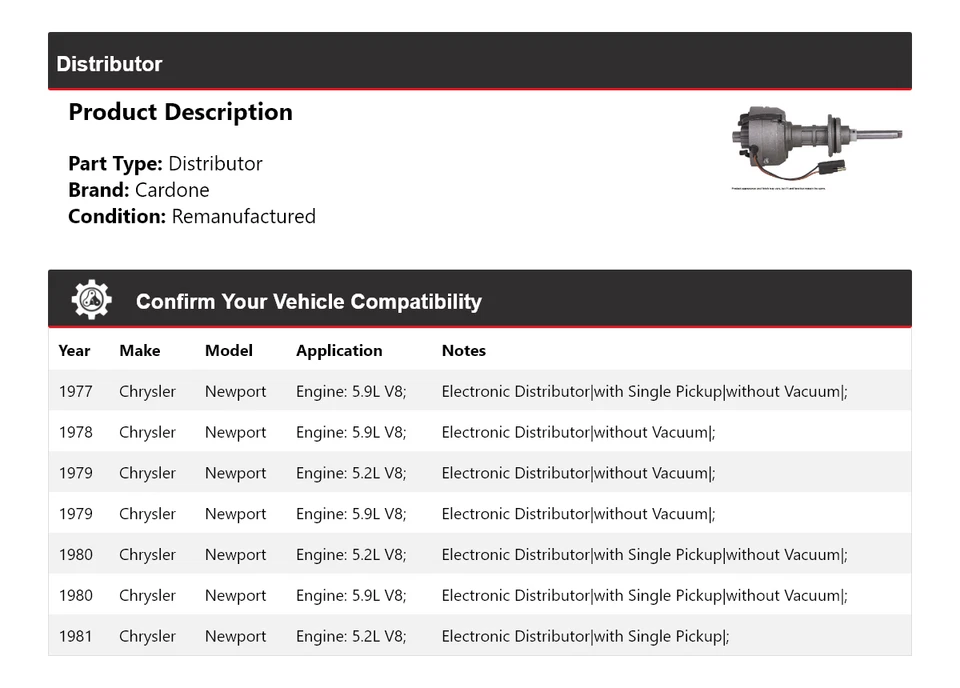The width and height of the screenshot is (960, 688).
Task: Click the Brand: Cardone line
Action: click(139, 190)
